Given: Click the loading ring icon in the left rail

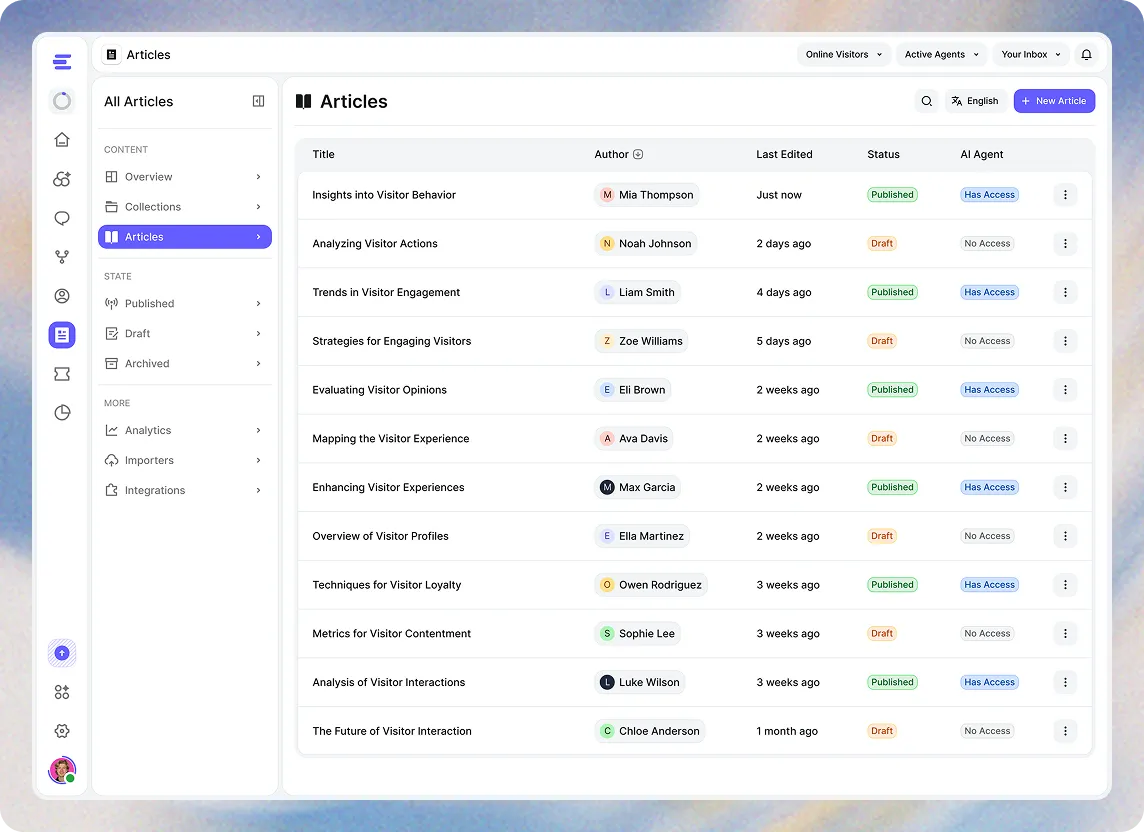Looking at the screenshot, I should coord(62,101).
